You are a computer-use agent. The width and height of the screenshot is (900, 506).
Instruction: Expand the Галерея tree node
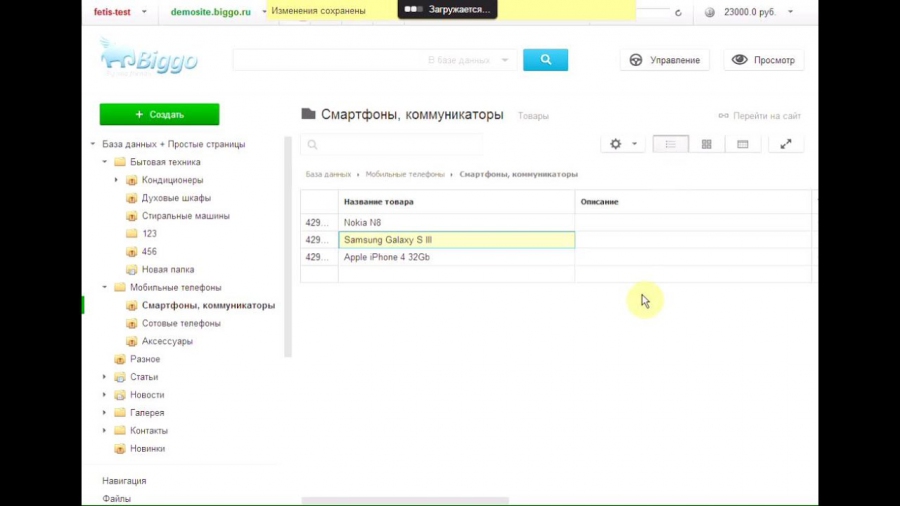tap(104, 412)
